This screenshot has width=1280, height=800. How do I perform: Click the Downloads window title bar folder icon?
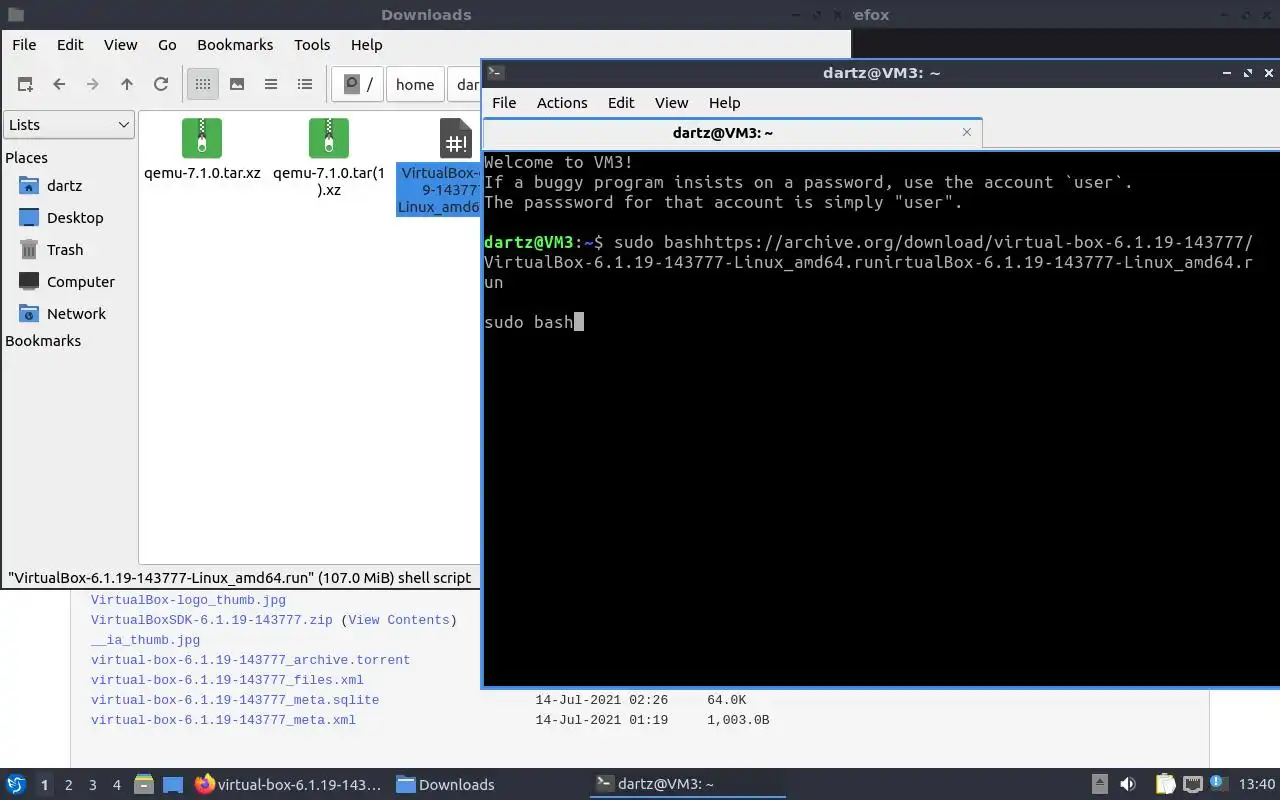[15, 15]
